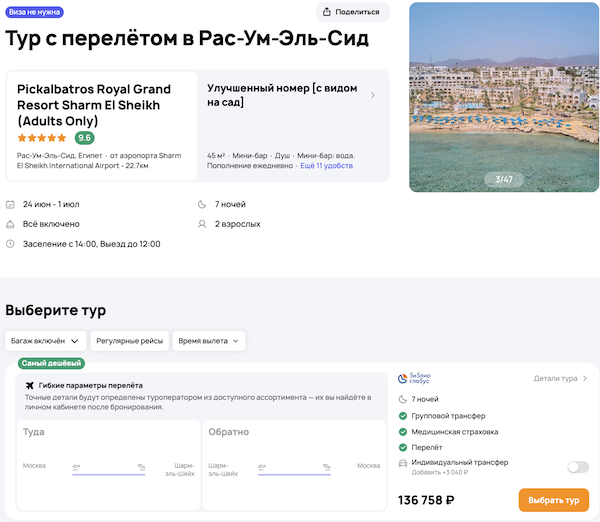600x522 pixels.
Task: Click the airplane icon in flexible flight parameters
Action: (x=29, y=385)
